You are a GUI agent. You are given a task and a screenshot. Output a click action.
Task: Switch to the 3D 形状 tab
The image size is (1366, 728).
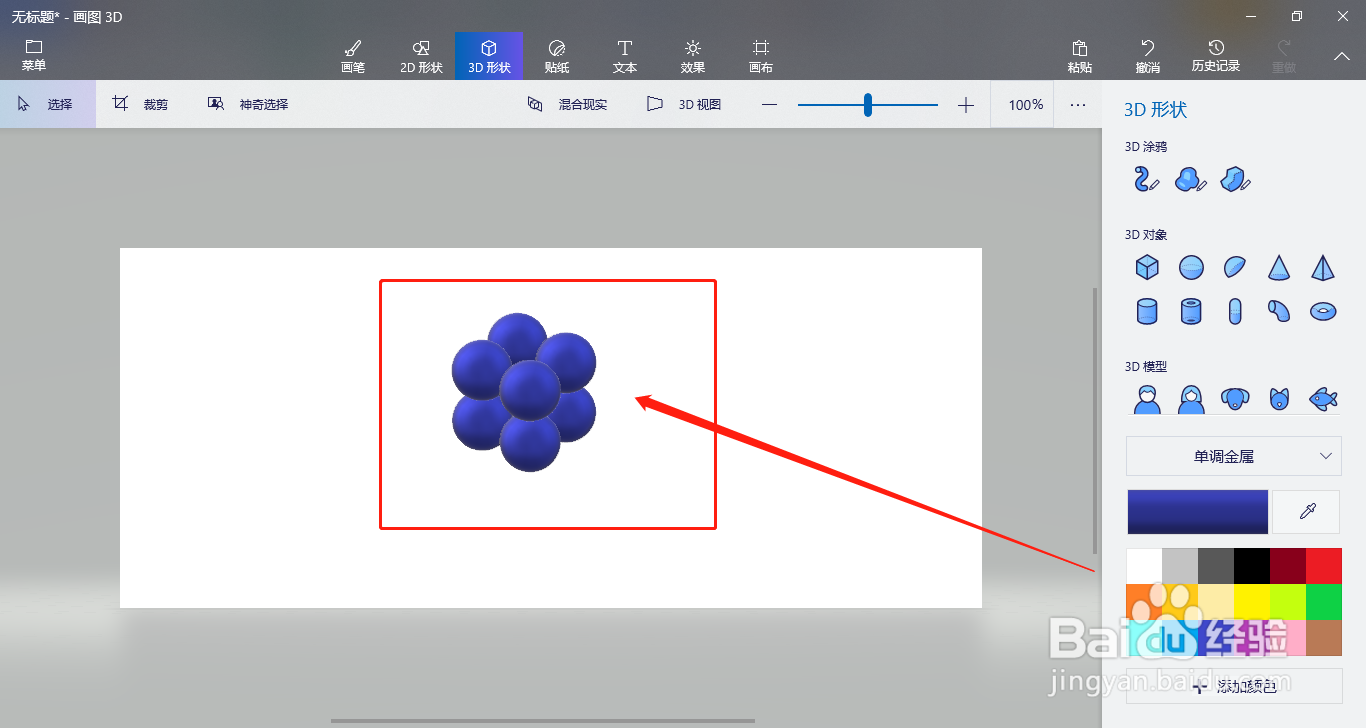tap(489, 56)
